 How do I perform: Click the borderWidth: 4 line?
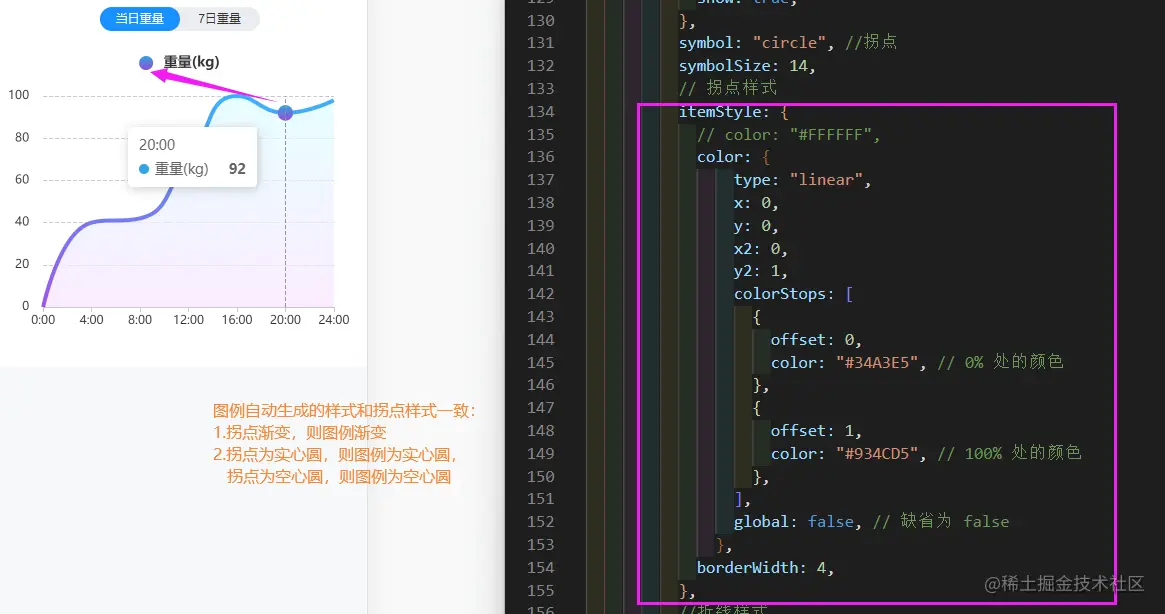tap(765, 568)
